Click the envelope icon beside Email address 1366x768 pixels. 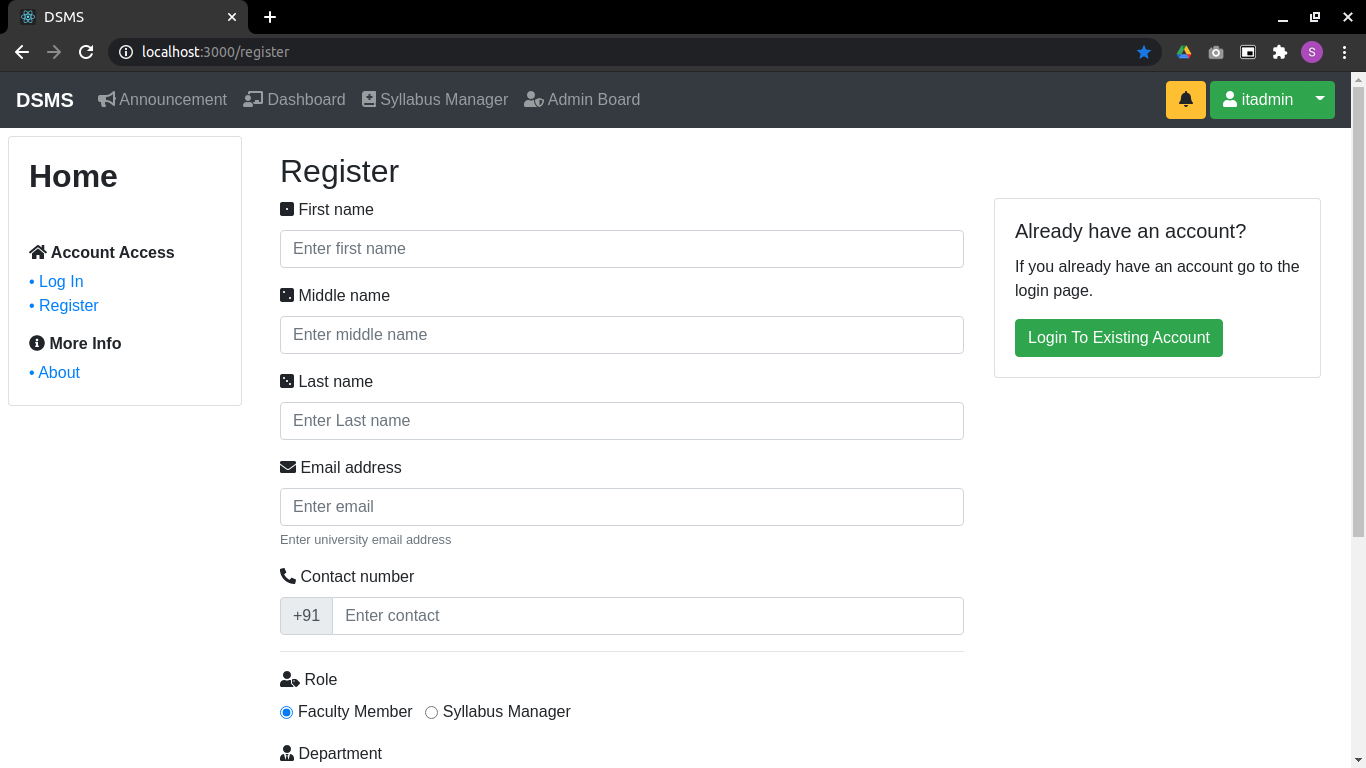coord(286,467)
